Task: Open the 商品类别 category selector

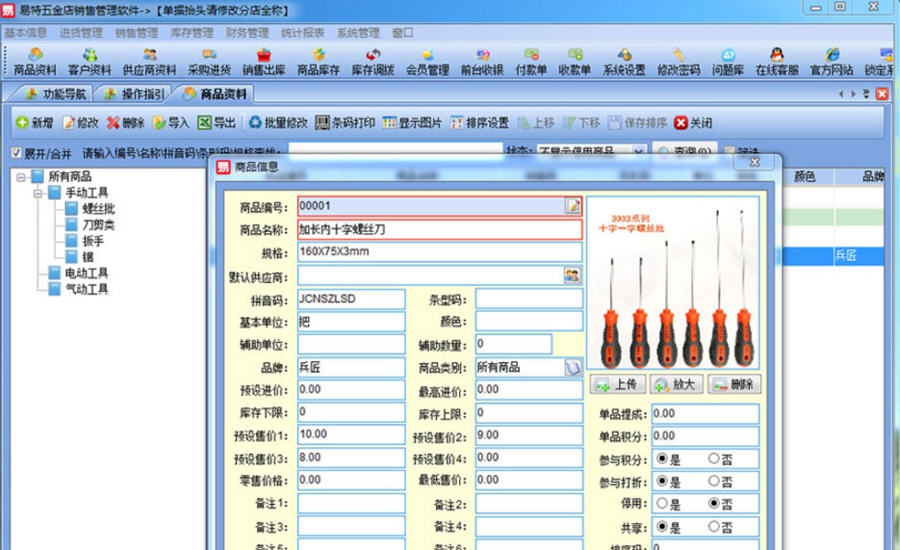Action: click(x=573, y=367)
